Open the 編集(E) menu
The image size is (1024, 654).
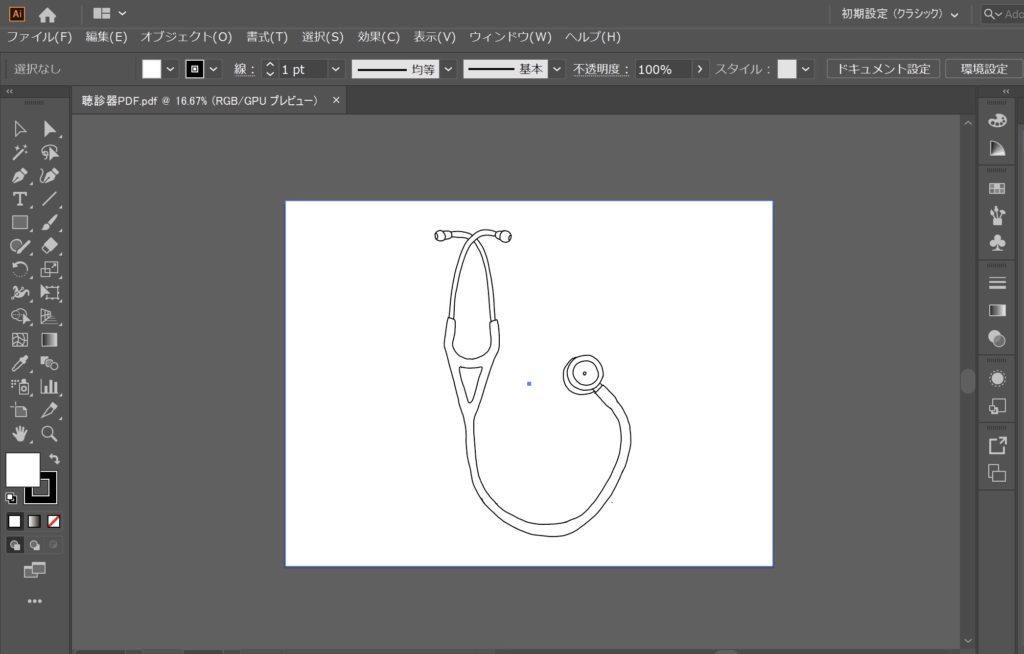pos(106,37)
